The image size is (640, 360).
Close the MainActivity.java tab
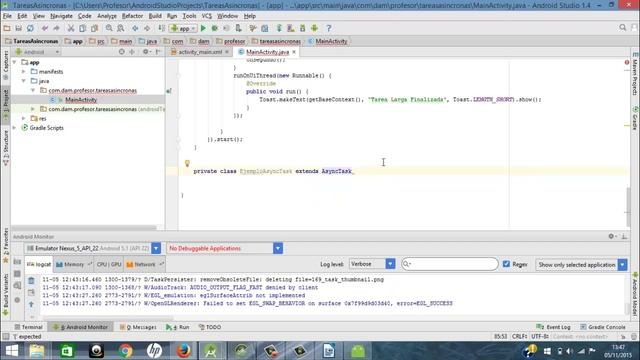tap(294, 52)
